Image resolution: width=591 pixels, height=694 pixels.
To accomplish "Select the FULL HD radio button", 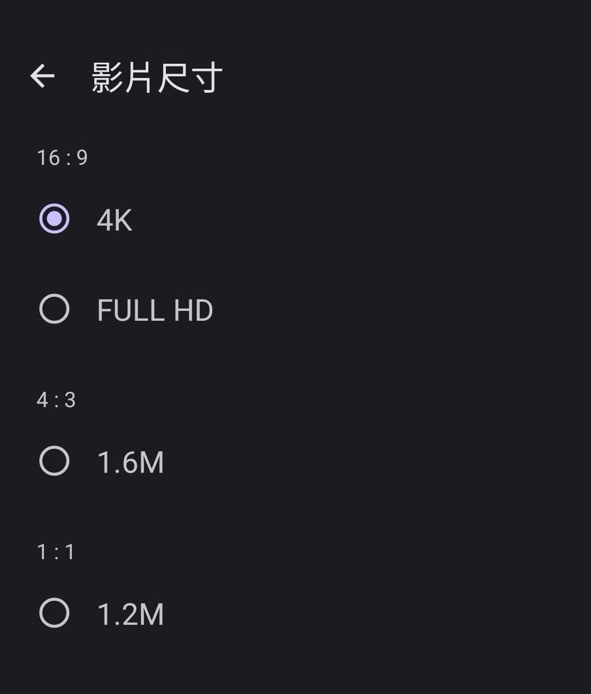I will tap(54, 309).
